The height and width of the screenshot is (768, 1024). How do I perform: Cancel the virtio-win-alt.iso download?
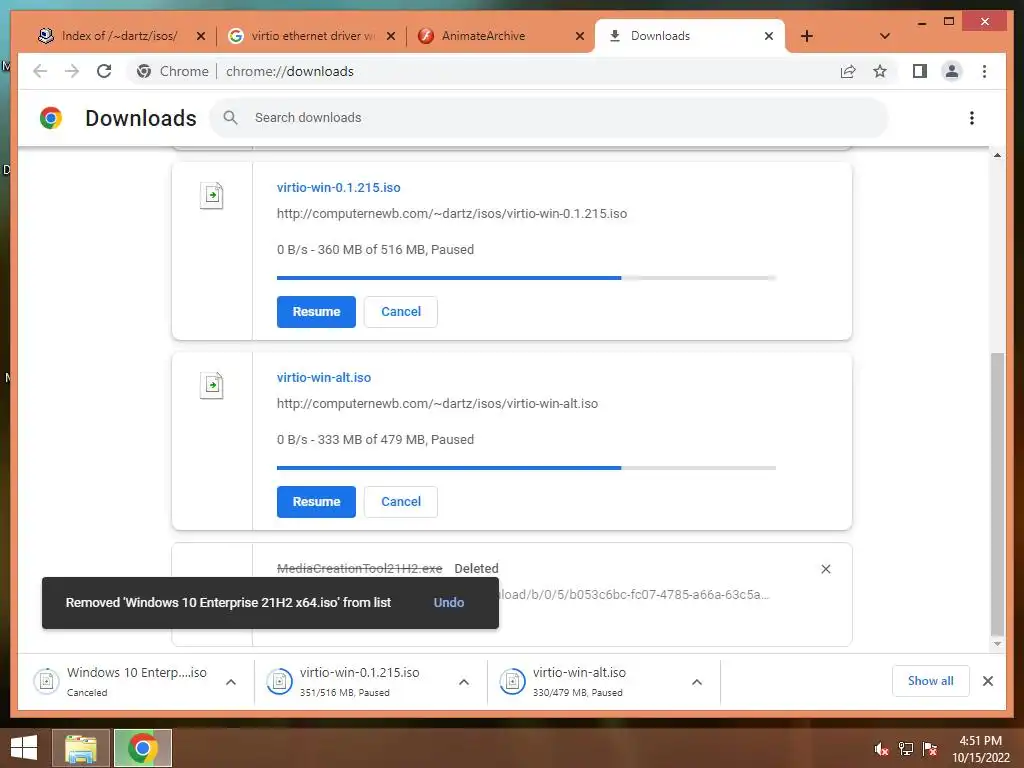point(401,502)
